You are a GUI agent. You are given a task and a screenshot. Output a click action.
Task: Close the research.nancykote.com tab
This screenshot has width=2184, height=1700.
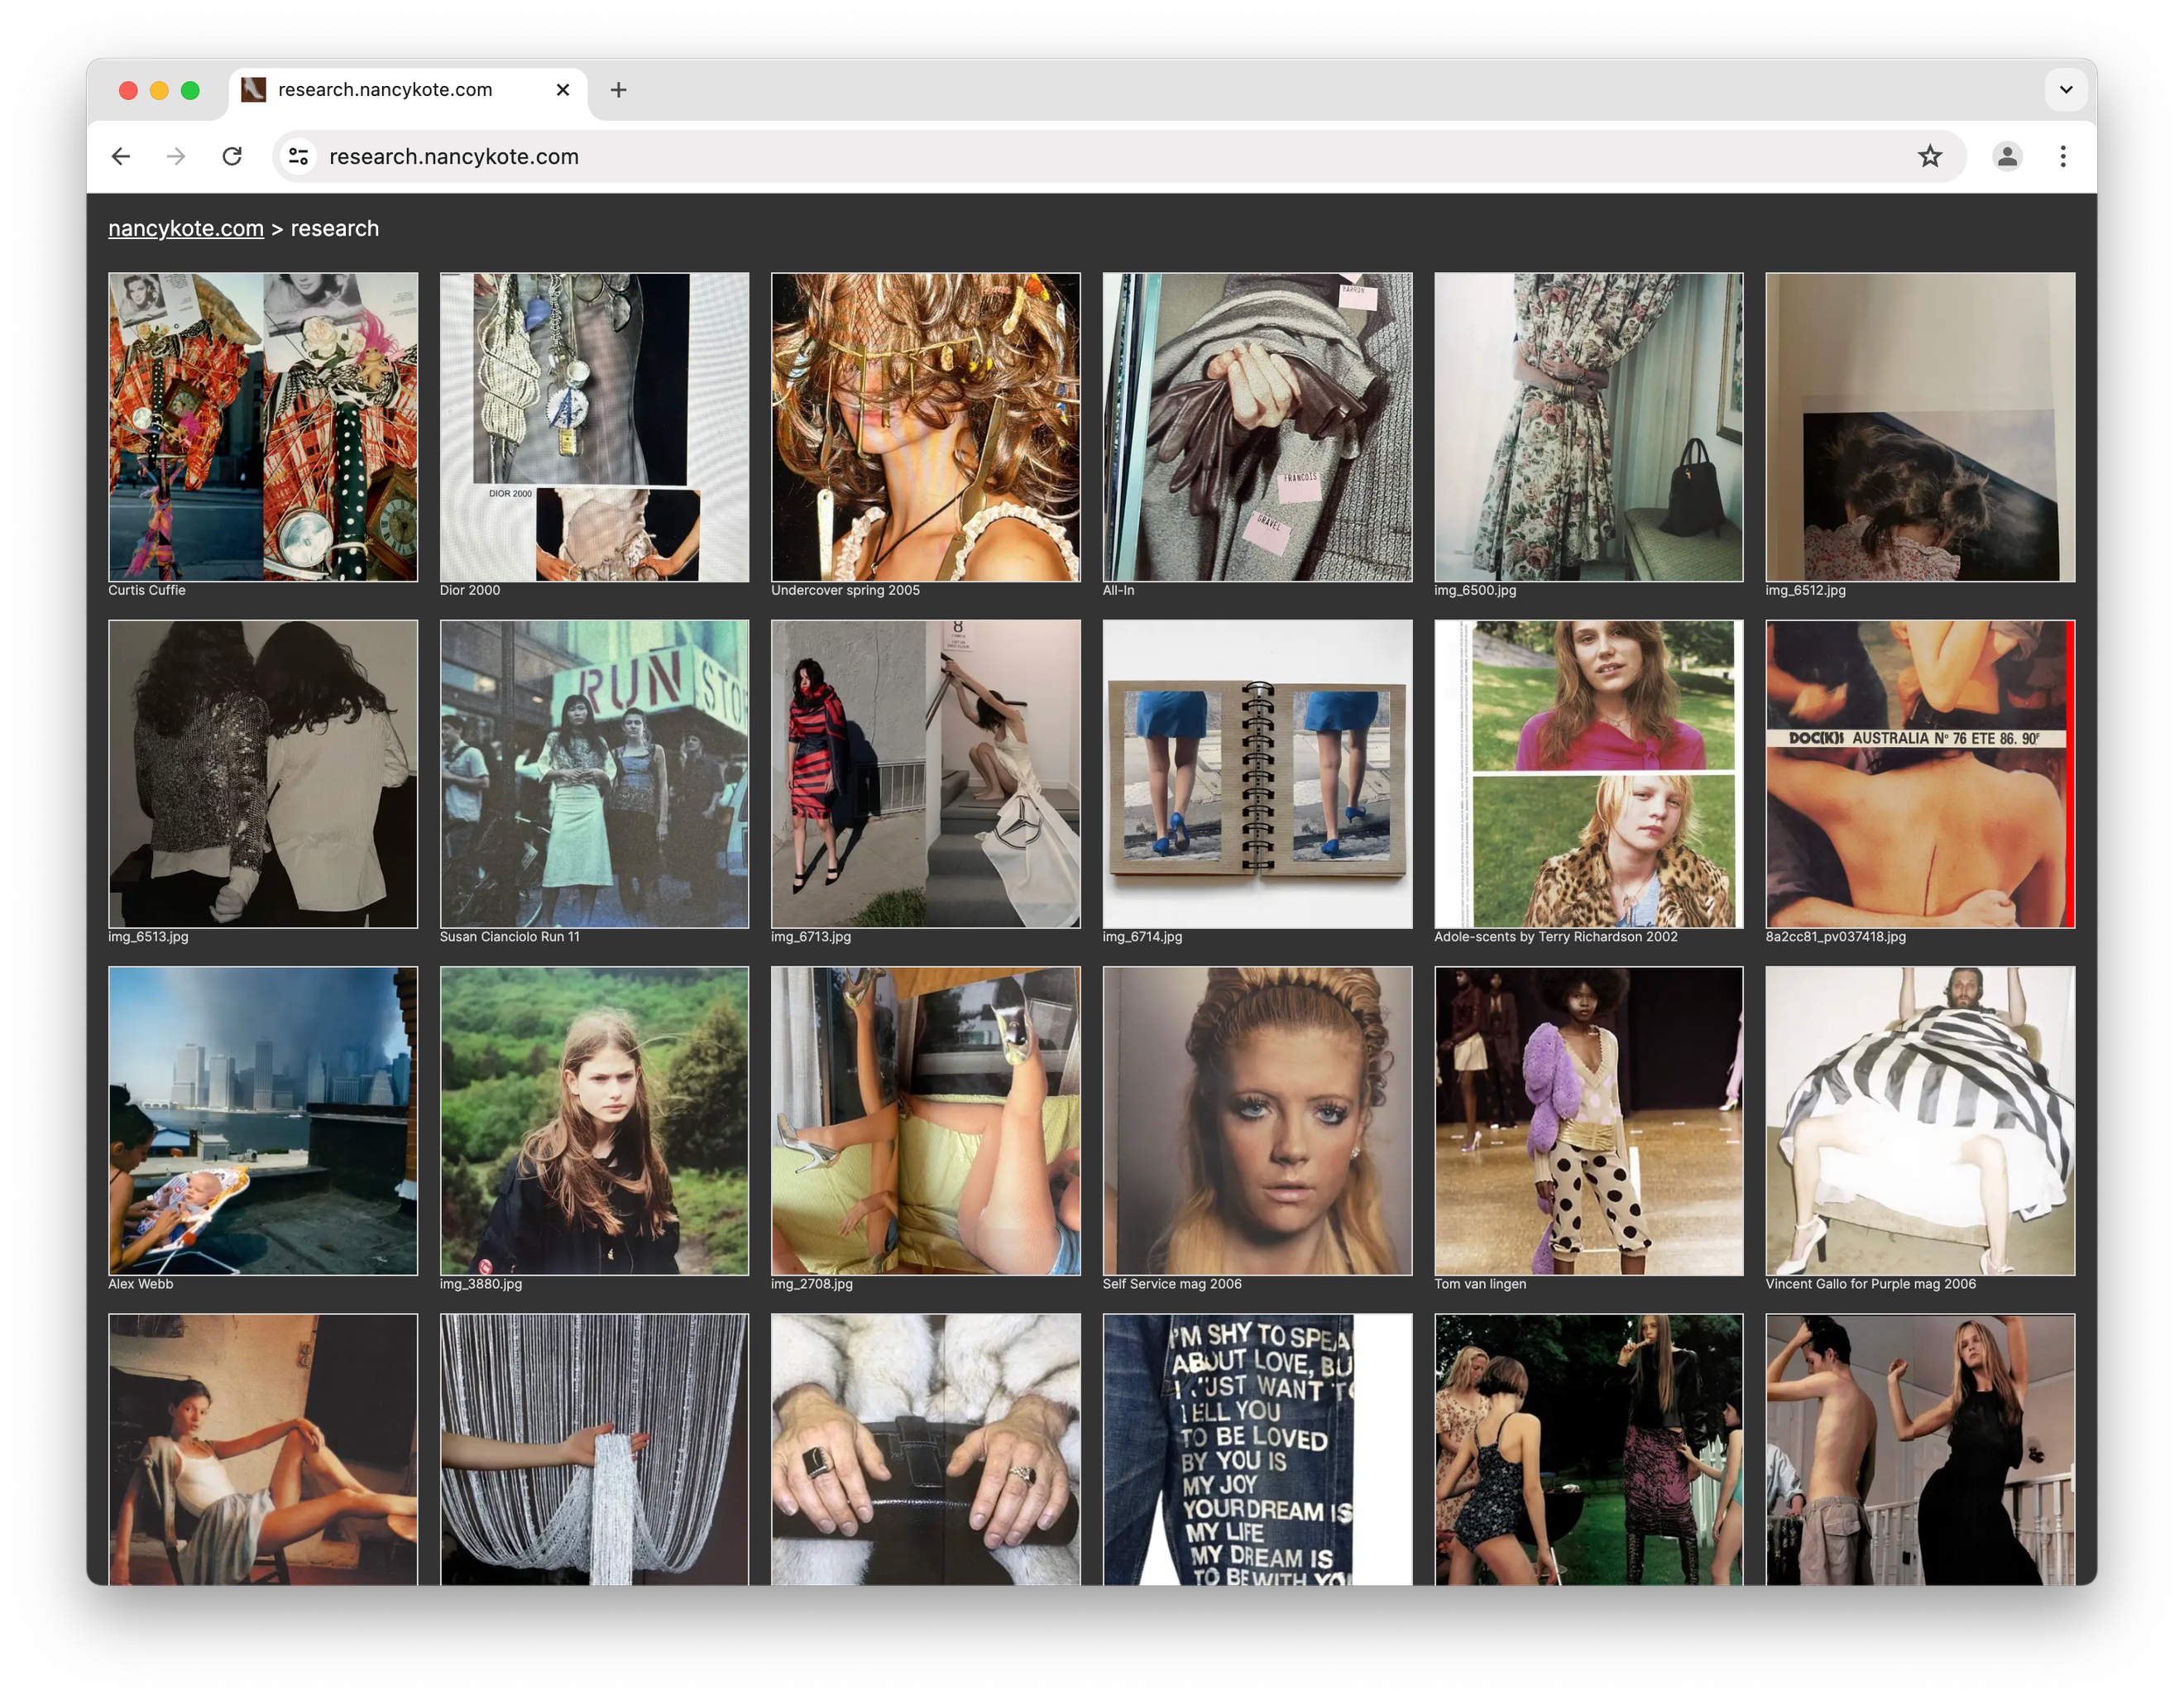(563, 90)
